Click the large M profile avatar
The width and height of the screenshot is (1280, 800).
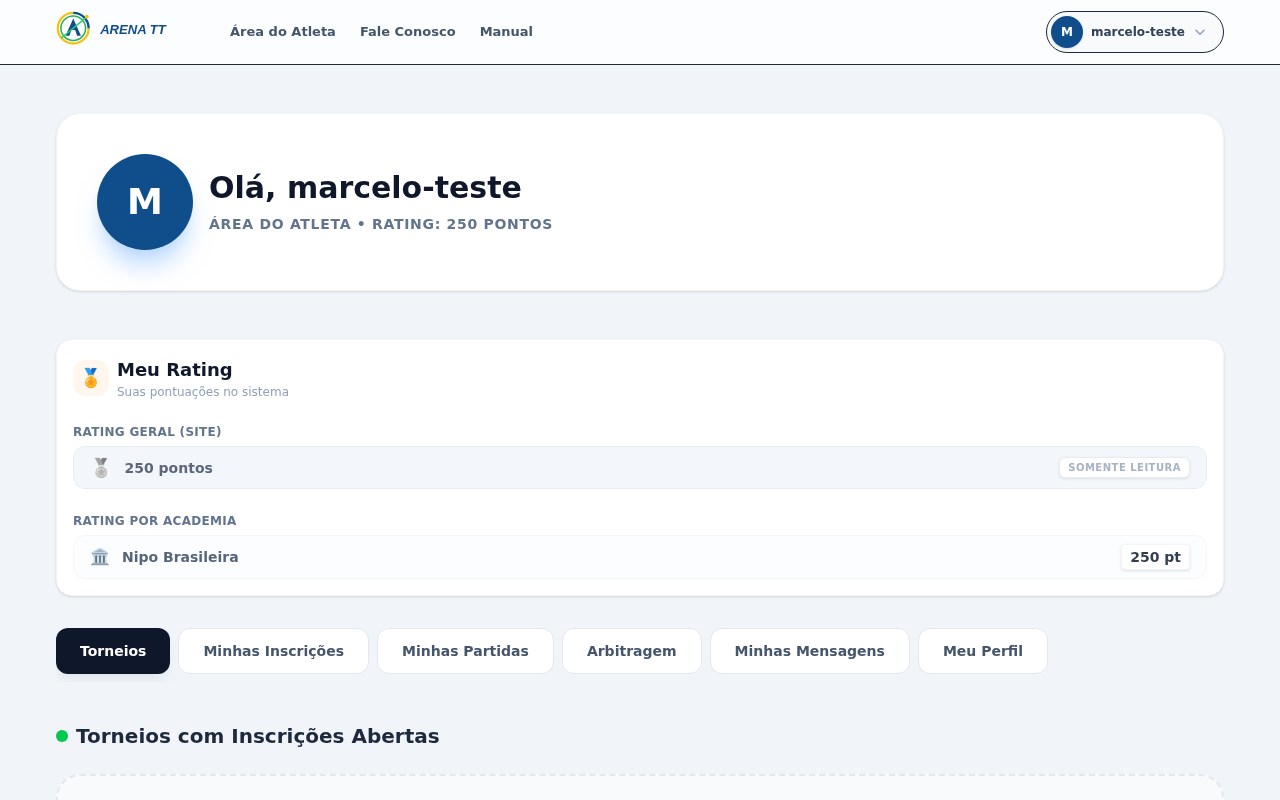pyautogui.click(x=145, y=202)
